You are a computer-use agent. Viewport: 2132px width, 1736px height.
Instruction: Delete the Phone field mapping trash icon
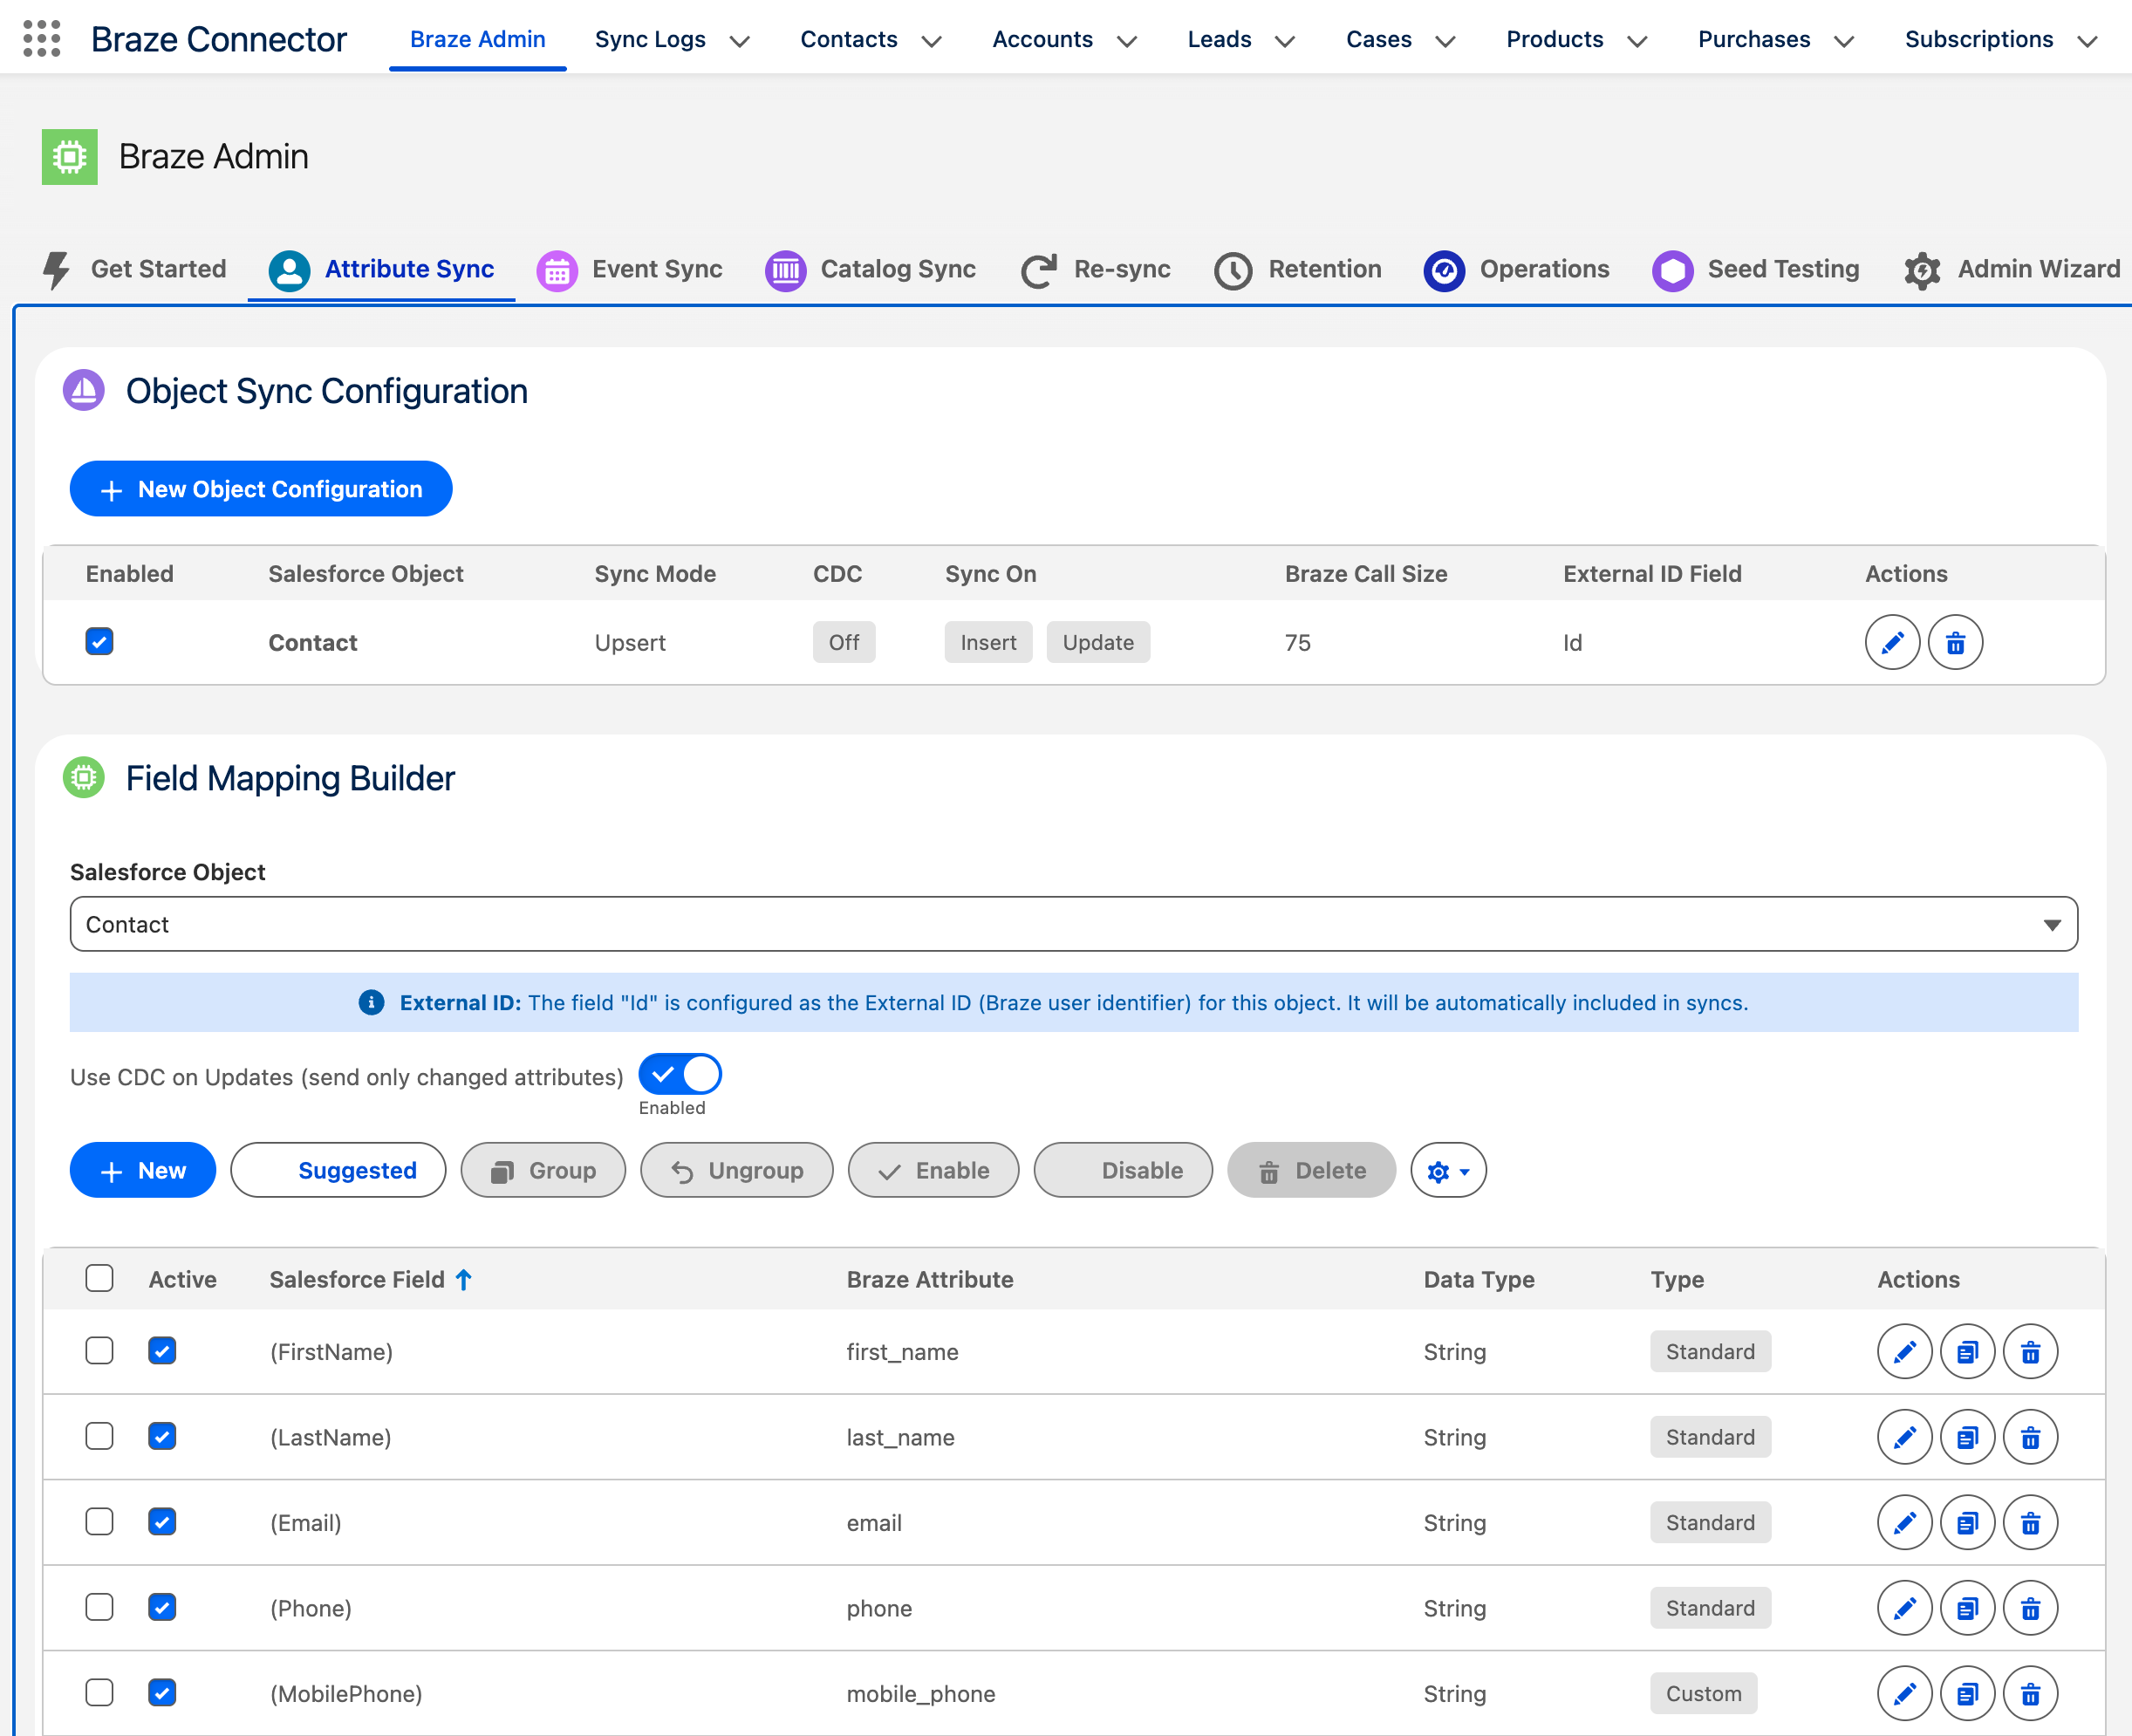(2030, 1608)
